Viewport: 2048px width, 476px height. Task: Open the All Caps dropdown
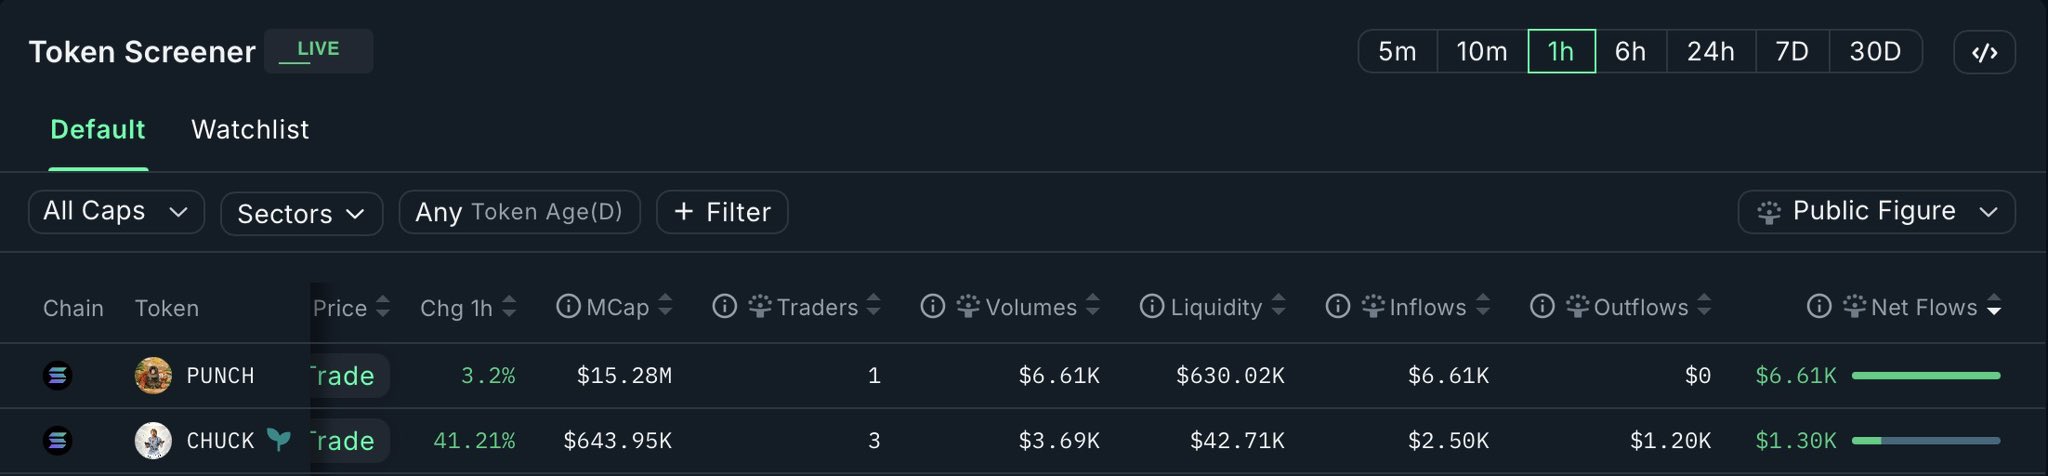(x=116, y=212)
